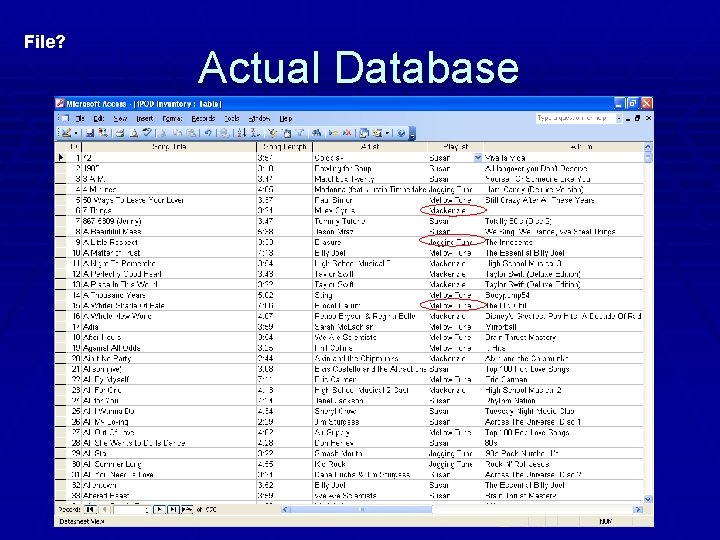Go to next record navigation button
This screenshot has width=720, height=540.
[159, 509]
